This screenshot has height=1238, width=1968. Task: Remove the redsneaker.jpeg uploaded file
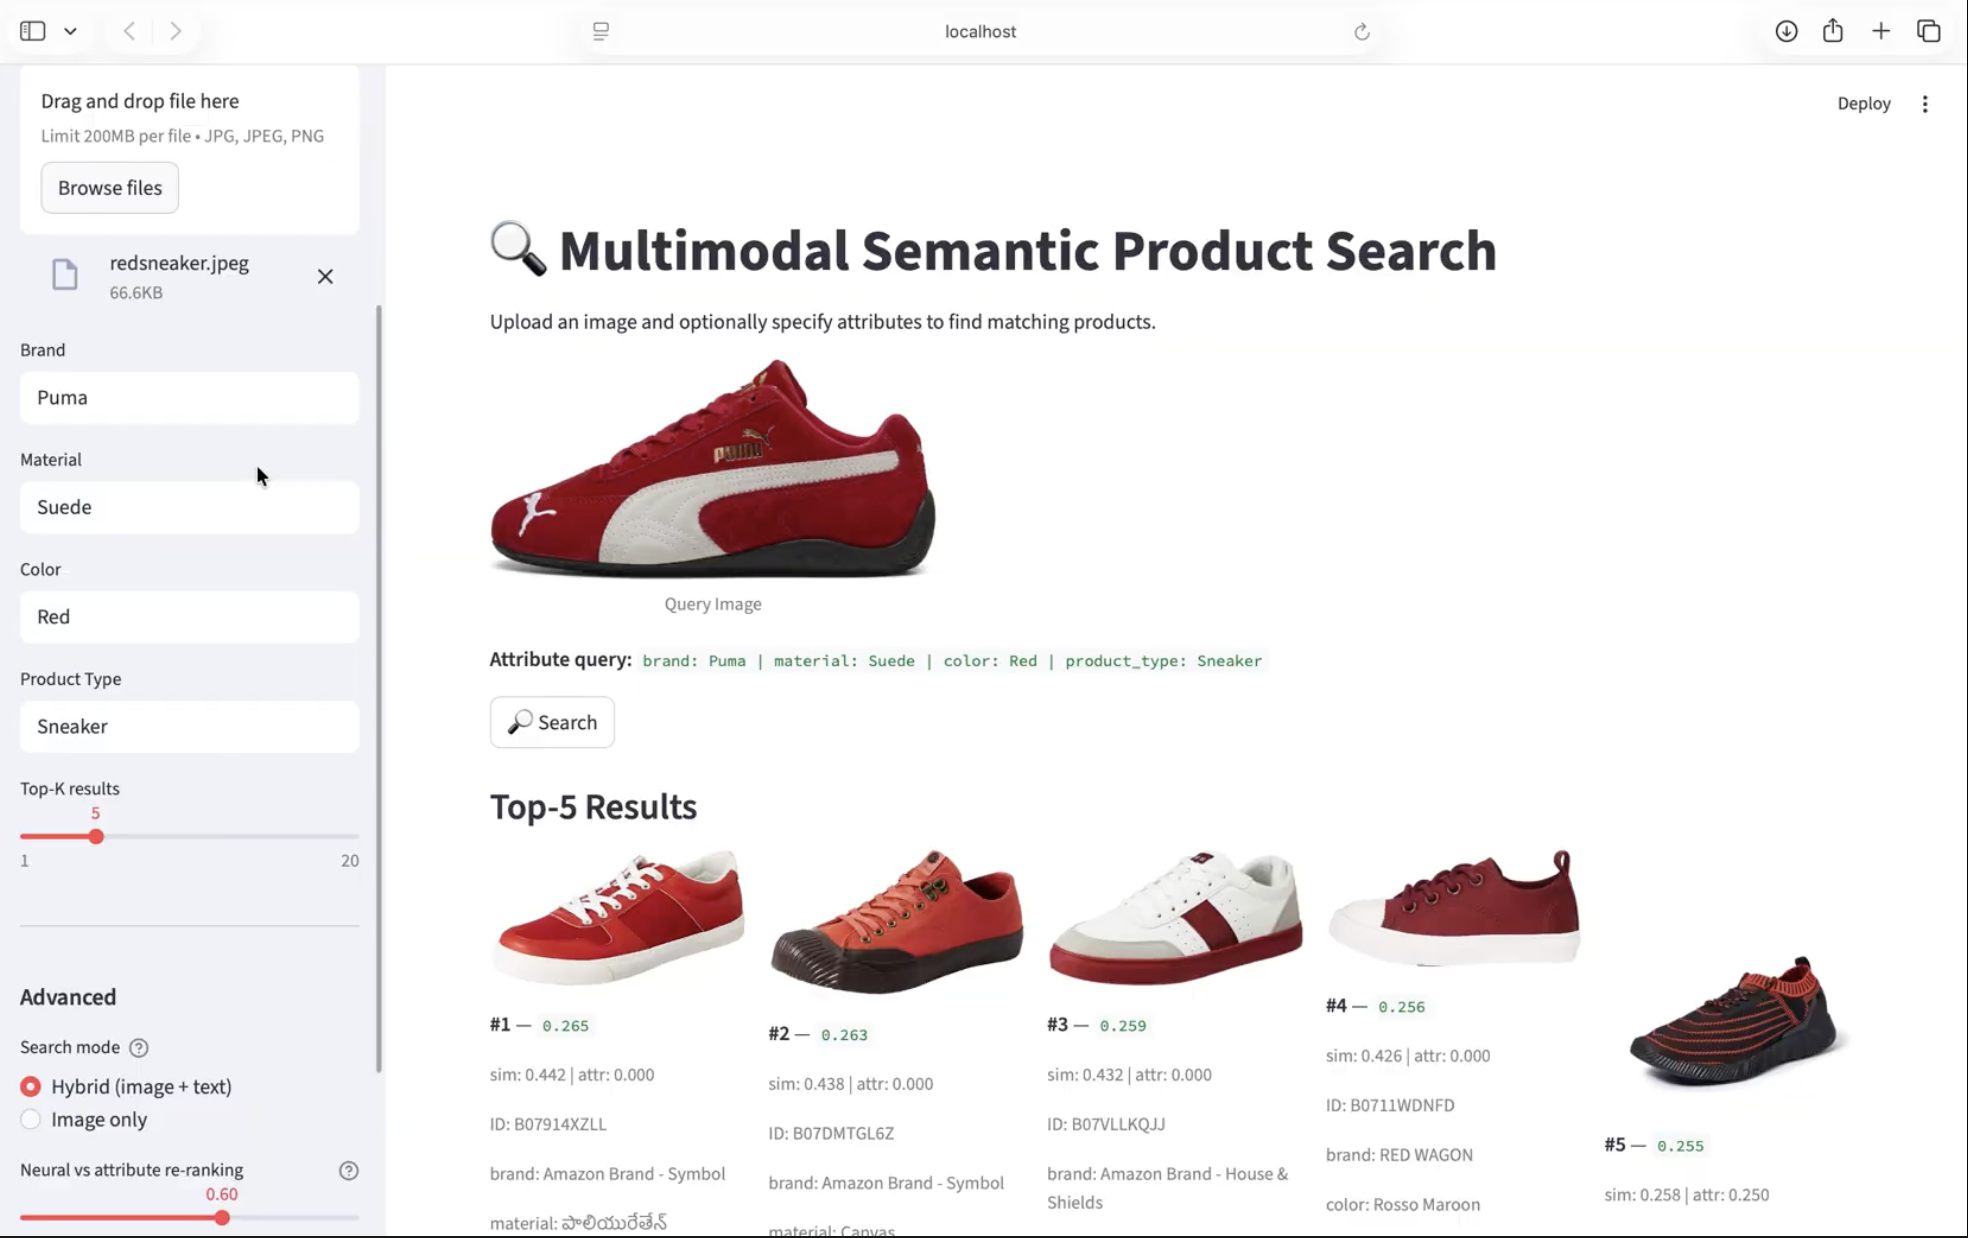[325, 277]
